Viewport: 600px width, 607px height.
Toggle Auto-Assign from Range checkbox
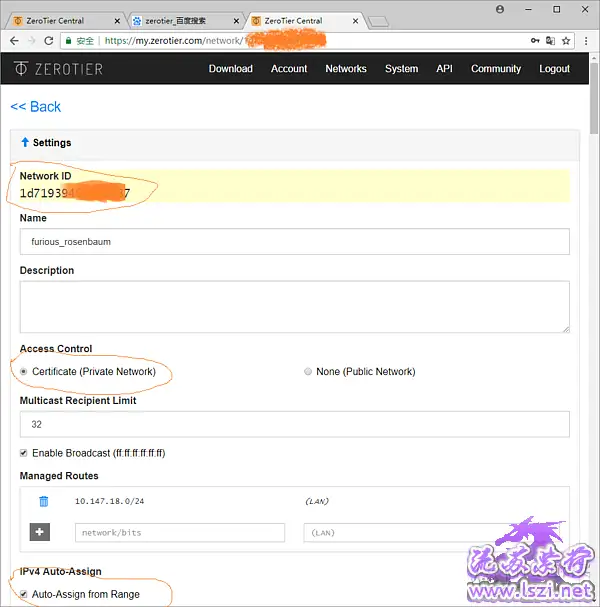(x=24, y=594)
